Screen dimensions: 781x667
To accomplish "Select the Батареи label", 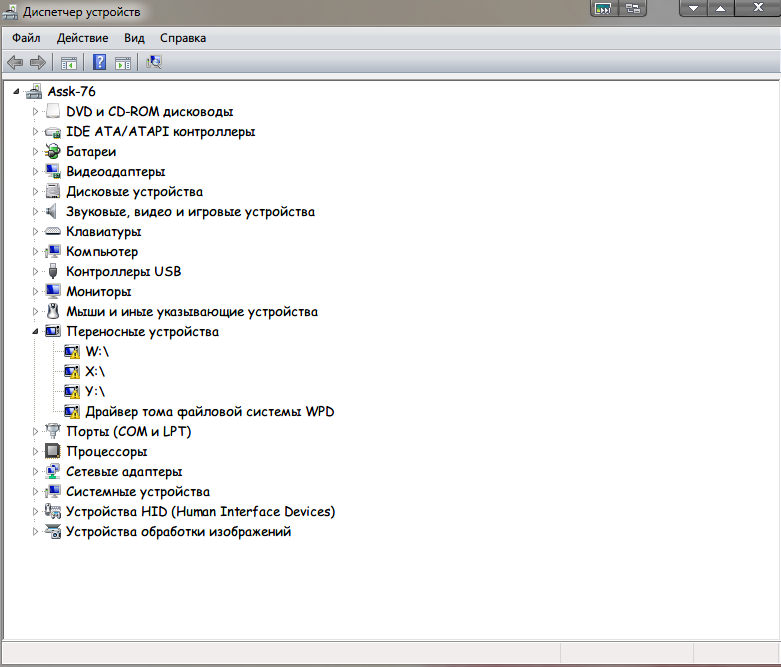I will 91,151.
